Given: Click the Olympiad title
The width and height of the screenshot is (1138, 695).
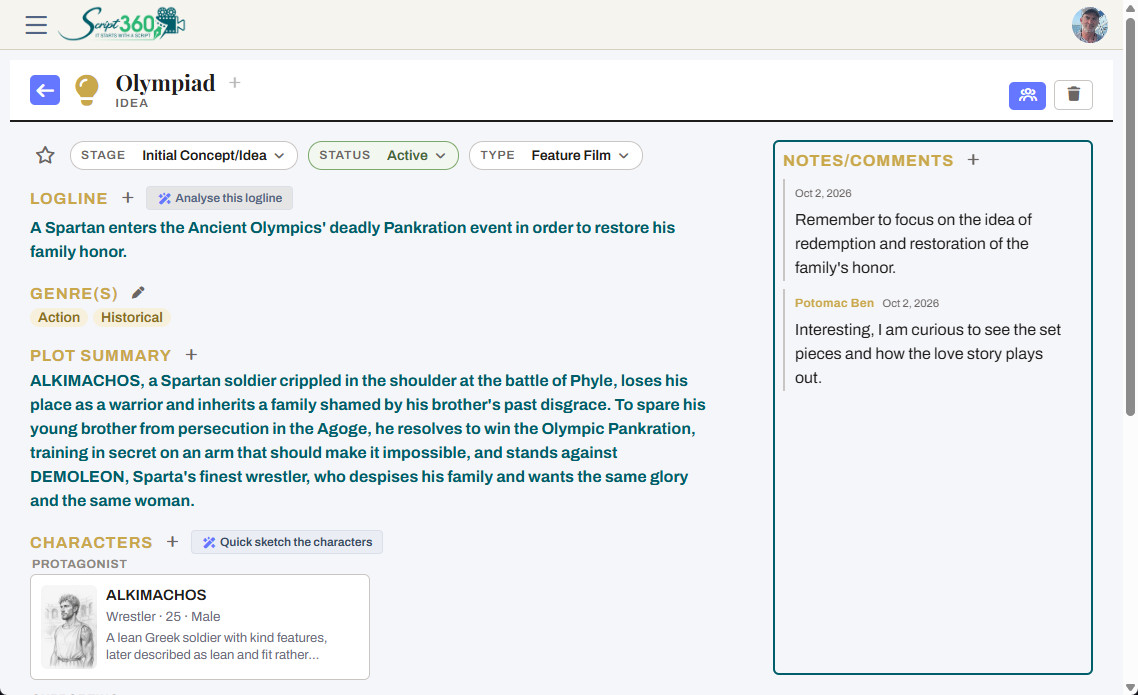Looking at the screenshot, I should point(165,83).
